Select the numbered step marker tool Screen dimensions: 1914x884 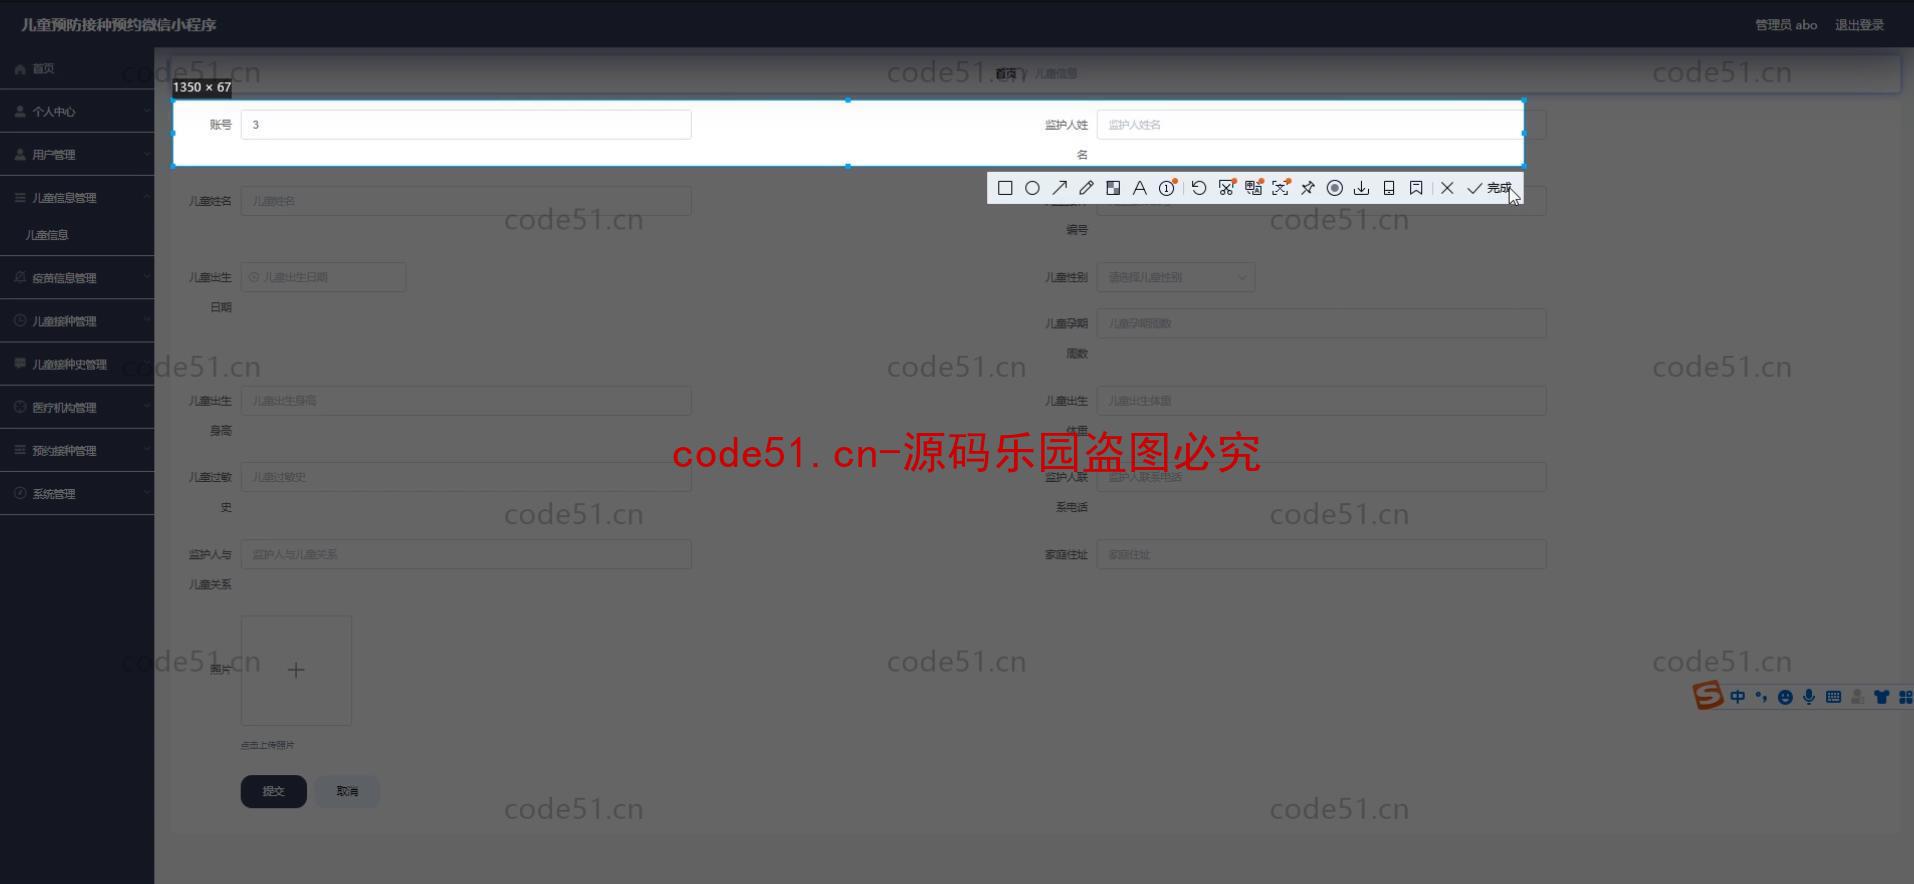pyautogui.click(x=1167, y=188)
